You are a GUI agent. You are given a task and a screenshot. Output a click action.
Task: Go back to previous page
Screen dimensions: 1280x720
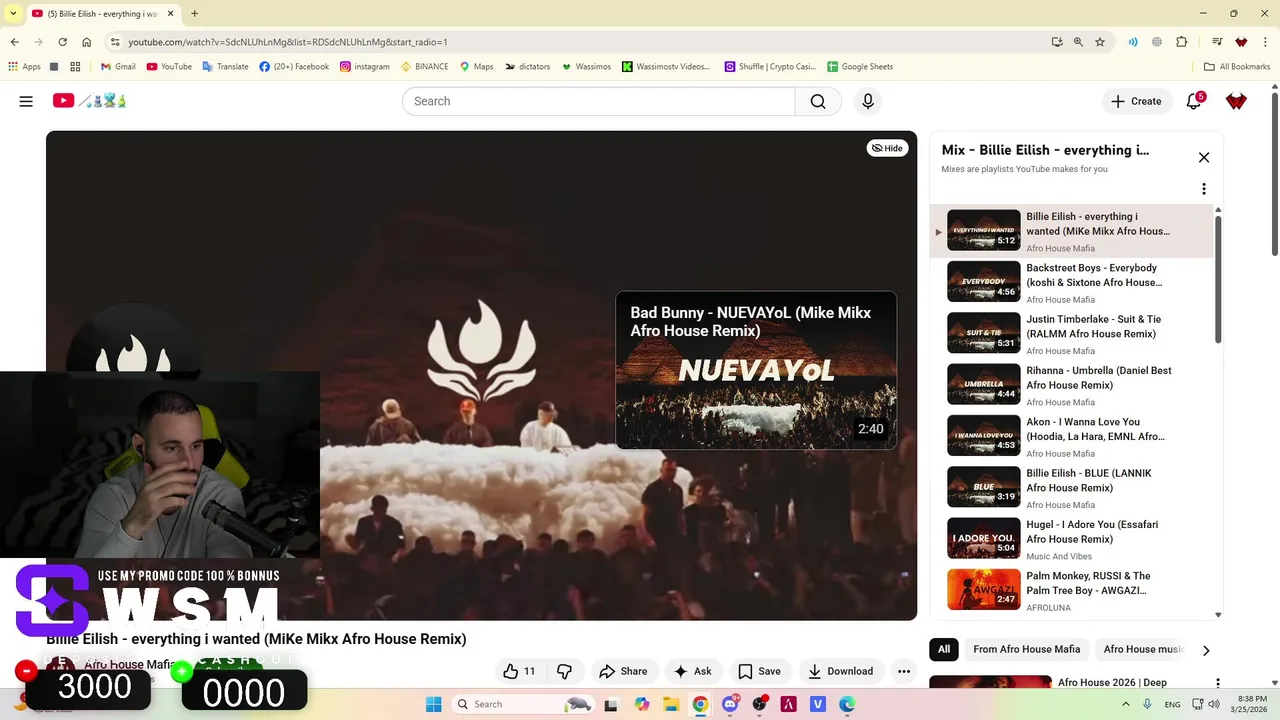click(14, 42)
